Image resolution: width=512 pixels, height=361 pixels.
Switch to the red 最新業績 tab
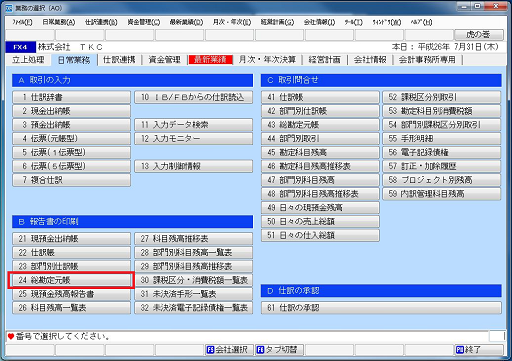[210, 60]
